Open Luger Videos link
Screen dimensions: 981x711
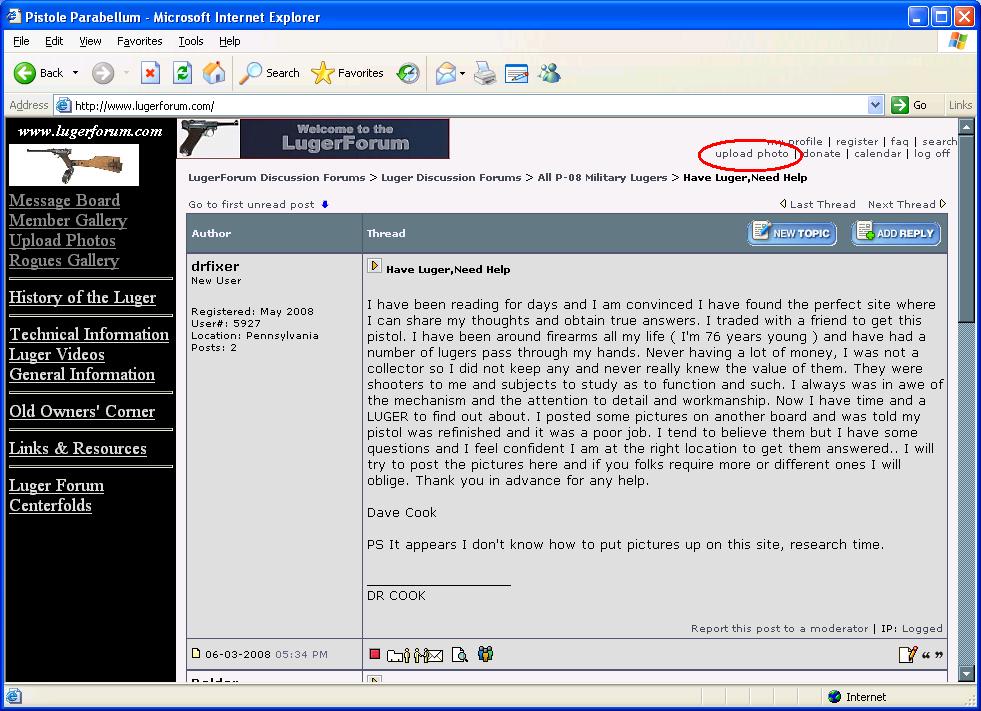[x=57, y=354]
